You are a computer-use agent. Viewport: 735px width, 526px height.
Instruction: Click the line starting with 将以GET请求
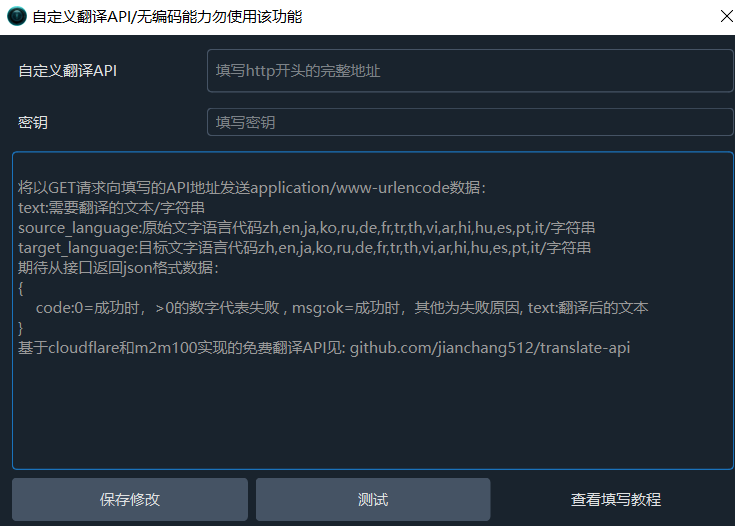point(252,188)
